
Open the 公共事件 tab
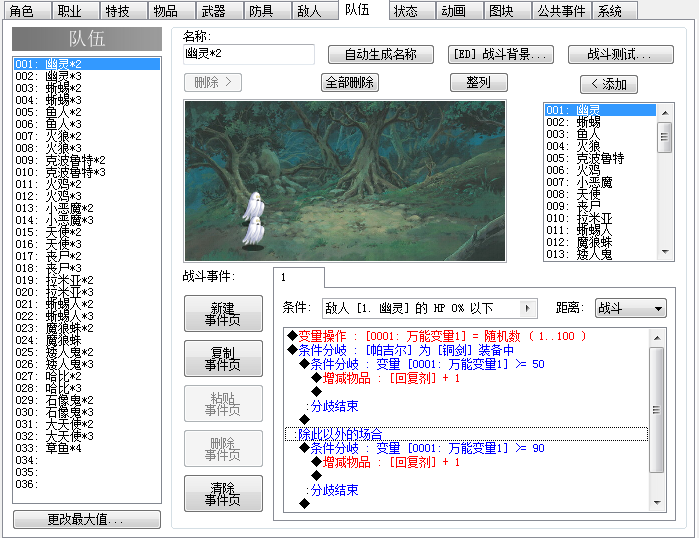(x=561, y=11)
